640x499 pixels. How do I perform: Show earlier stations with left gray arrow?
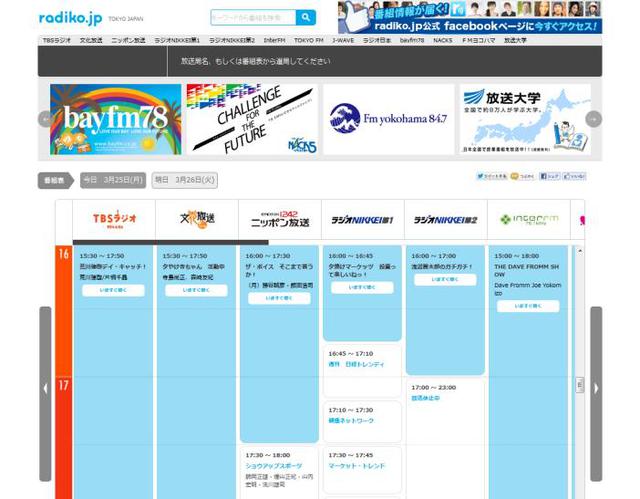click(x=45, y=394)
